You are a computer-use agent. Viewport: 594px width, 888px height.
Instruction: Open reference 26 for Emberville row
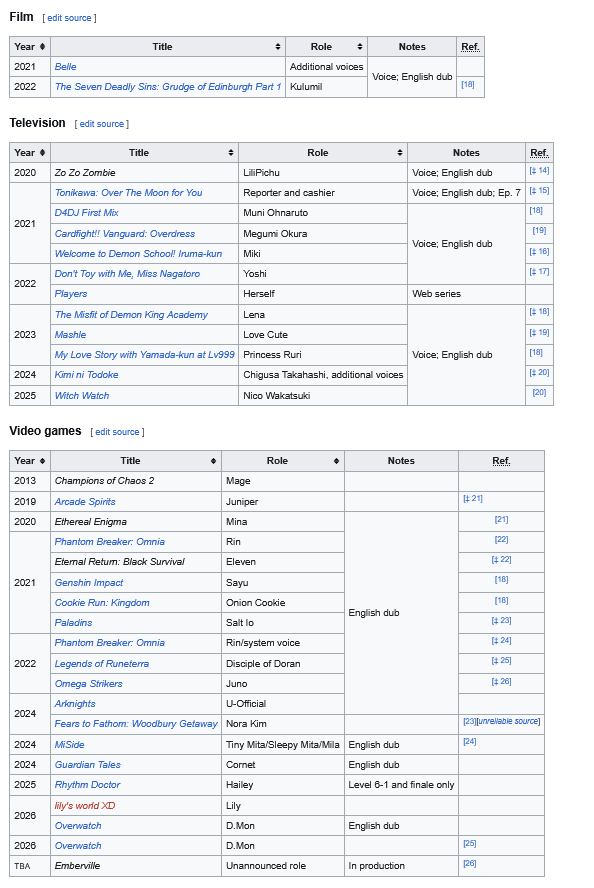pyautogui.click(x=469, y=863)
